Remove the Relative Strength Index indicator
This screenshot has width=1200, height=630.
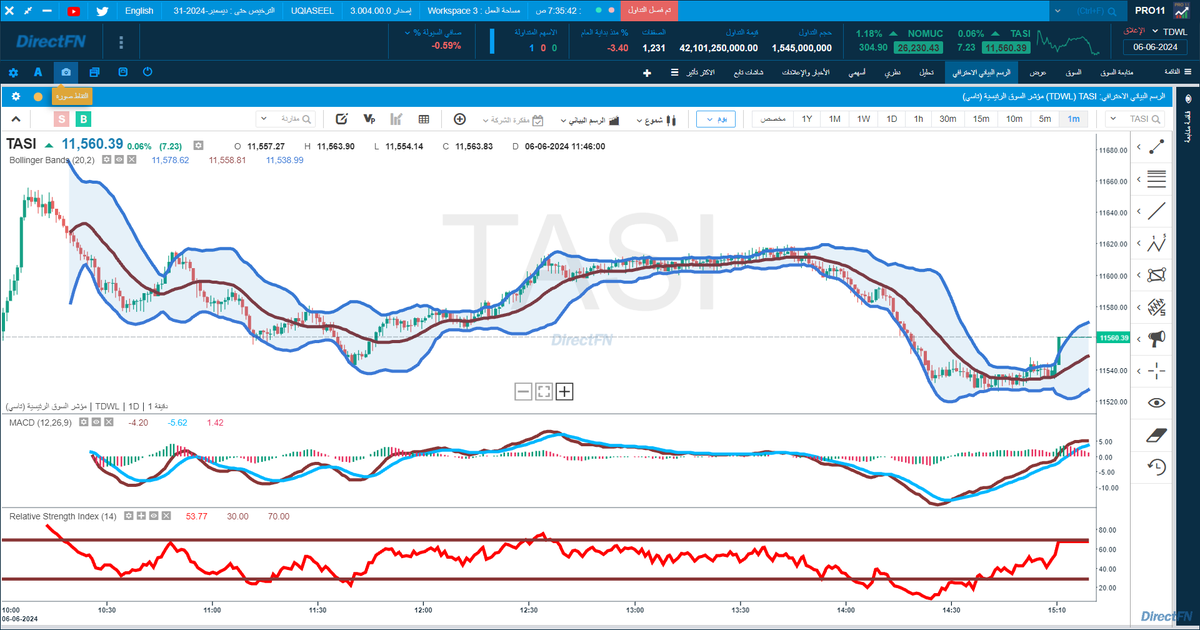pyautogui.click(x=166, y=517)
